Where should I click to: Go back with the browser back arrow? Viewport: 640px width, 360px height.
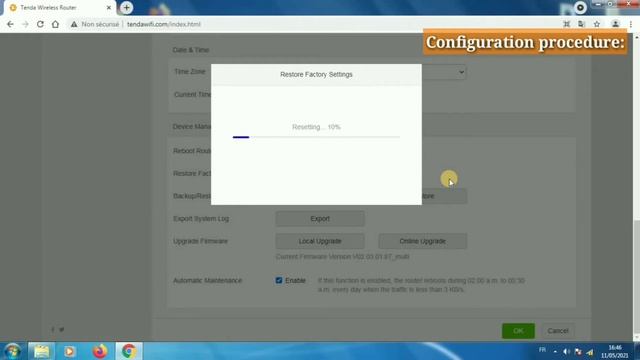tap(10, 24)
